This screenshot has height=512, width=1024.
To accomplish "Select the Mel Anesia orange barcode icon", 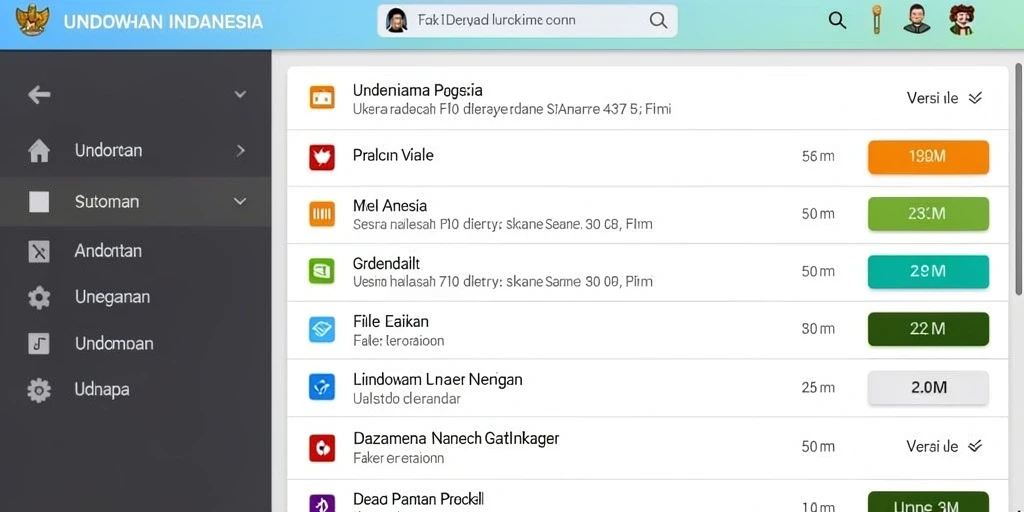I will [322, 214].
